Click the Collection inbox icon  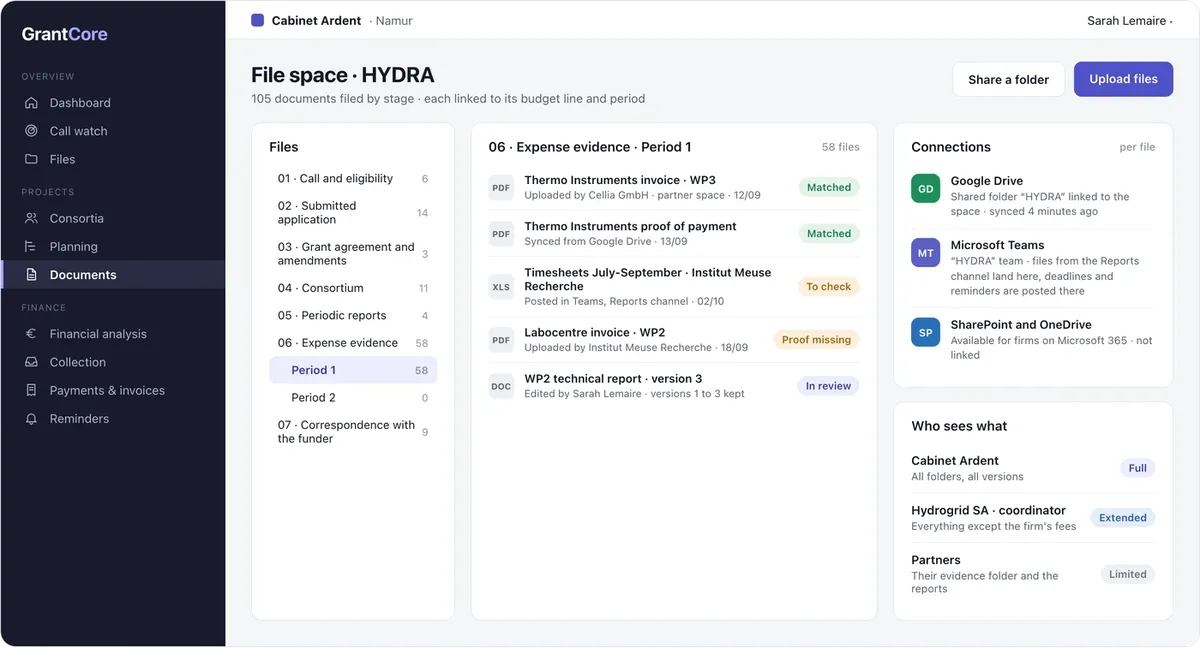pyautogui.click(x=31, y=362)
